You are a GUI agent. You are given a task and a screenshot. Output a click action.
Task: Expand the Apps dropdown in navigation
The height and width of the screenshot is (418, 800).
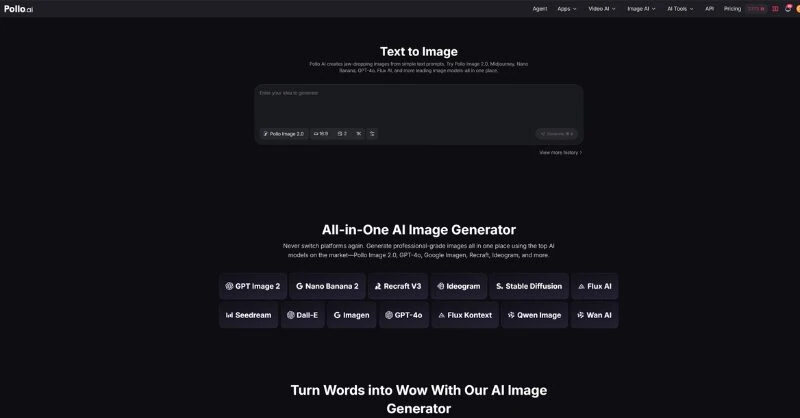567,9
